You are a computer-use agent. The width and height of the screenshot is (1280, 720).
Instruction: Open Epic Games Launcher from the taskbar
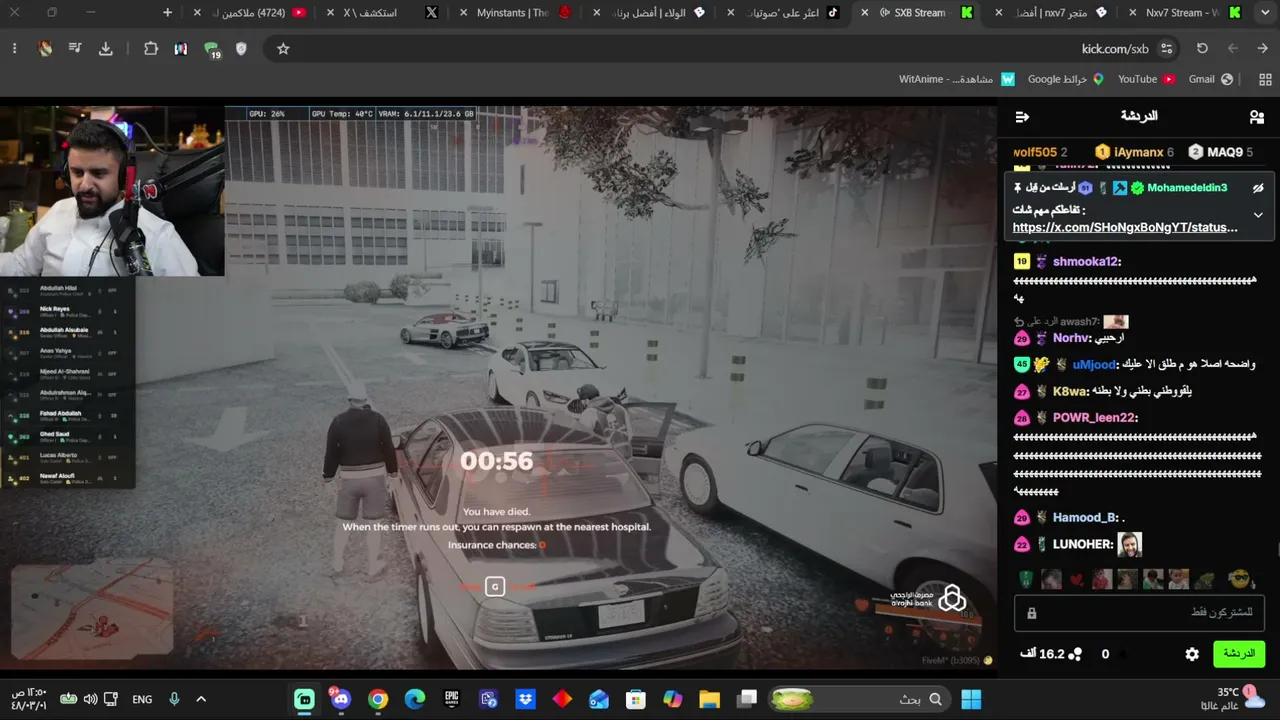point(452,700)
